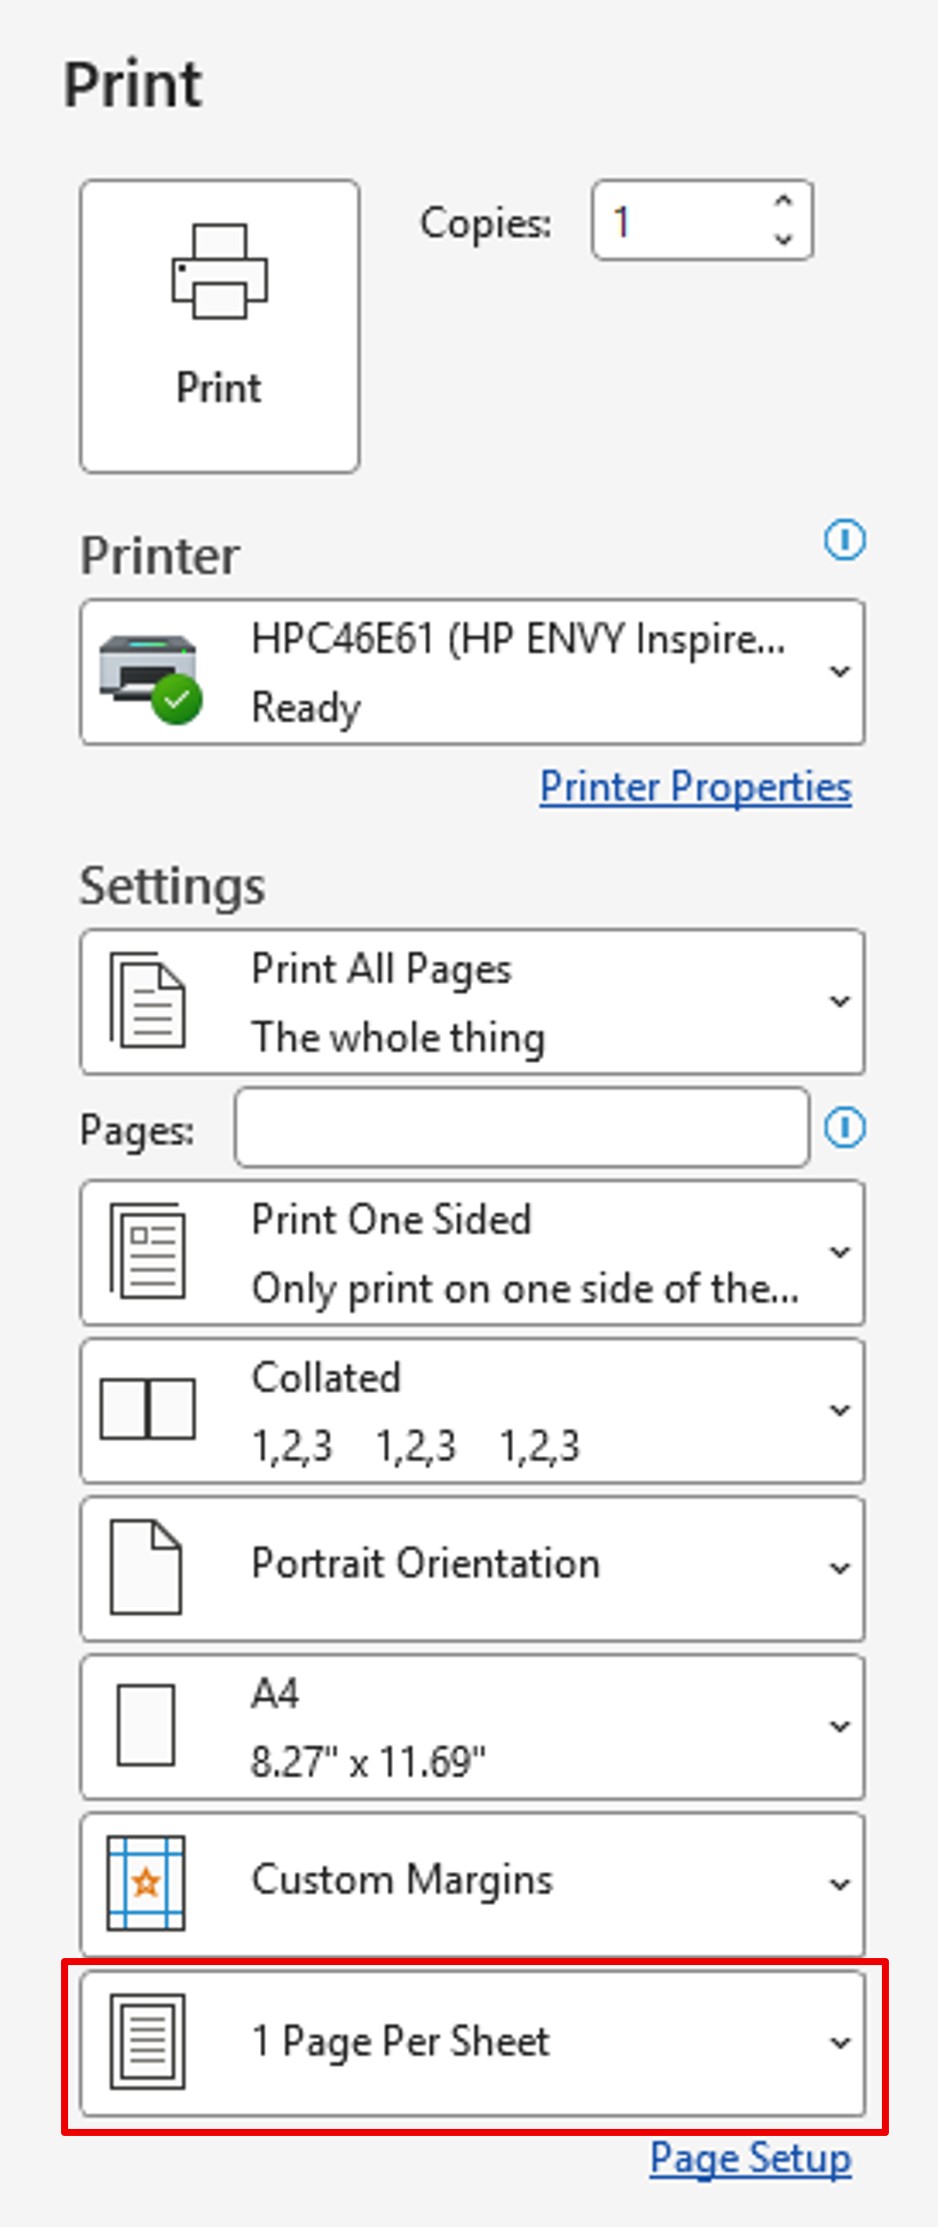Click the Print One Sided page icon
Image resolution: width=938 pixels, height=2227 pixels.
pyautogui.click(x=147, y=1252)
